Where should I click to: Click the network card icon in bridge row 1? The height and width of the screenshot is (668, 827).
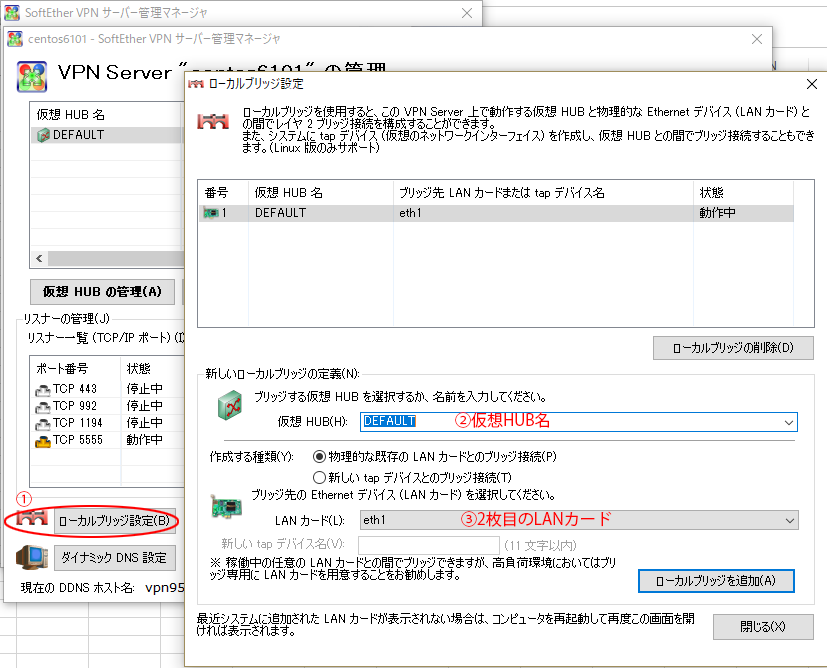pyautogui.click(x=210, y=213)
